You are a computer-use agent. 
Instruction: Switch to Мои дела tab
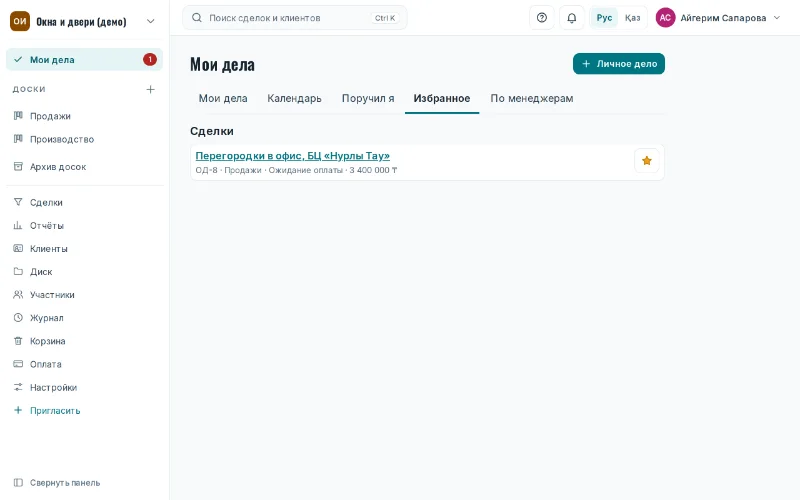(x=223, y=98)
